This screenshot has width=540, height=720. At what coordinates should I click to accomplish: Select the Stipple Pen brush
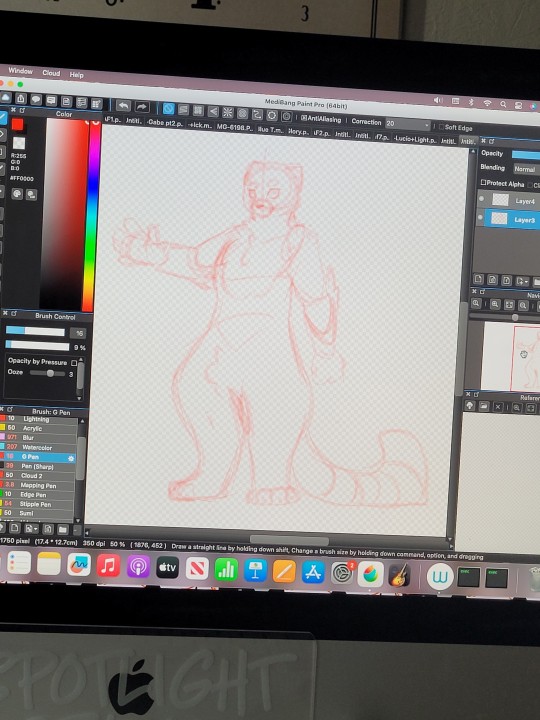(37, 504)
